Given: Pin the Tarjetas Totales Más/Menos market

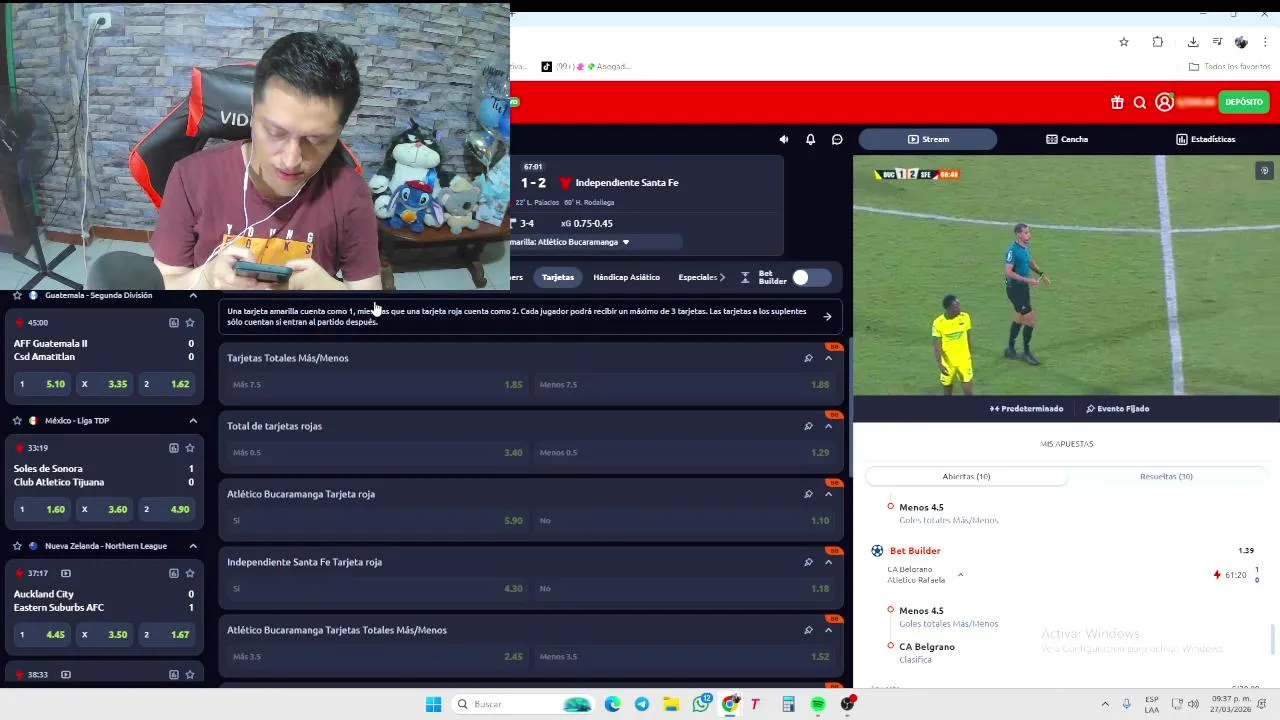Looking at the screenshot, I should click(808, 358).
